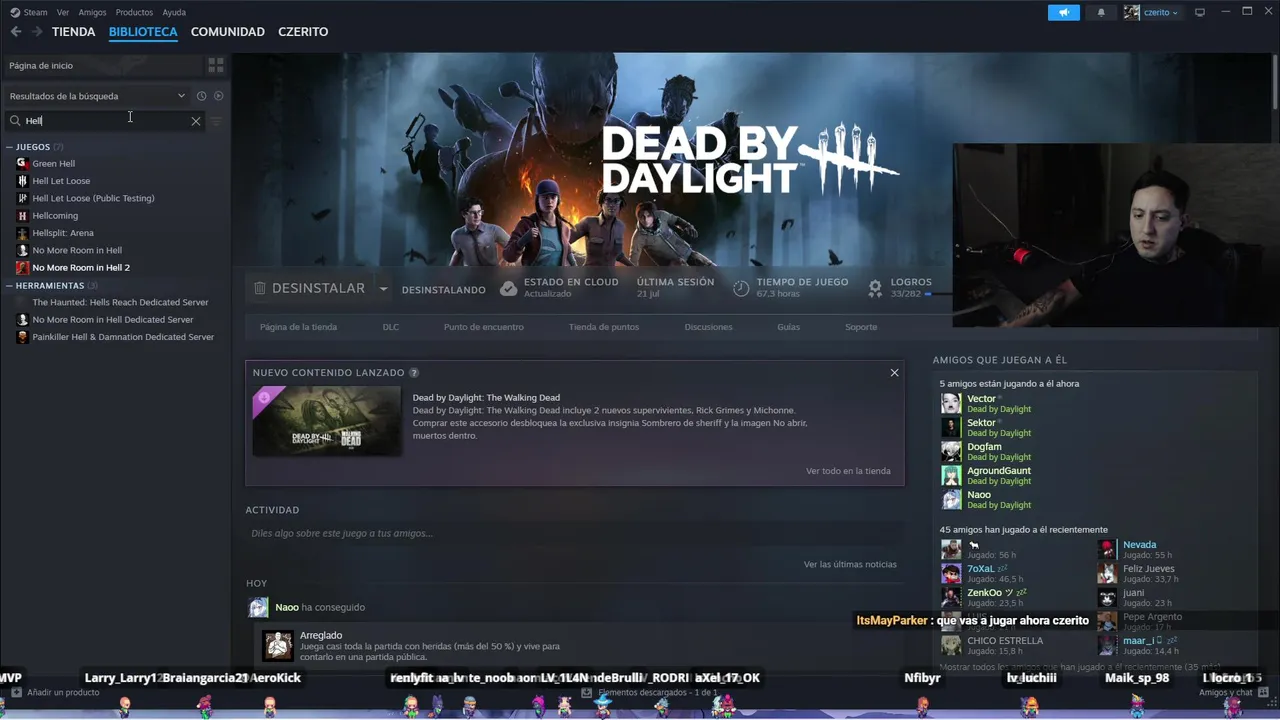Open the DLC link
This screenshot has width=1280, height=720.
(x=391, y=327)
